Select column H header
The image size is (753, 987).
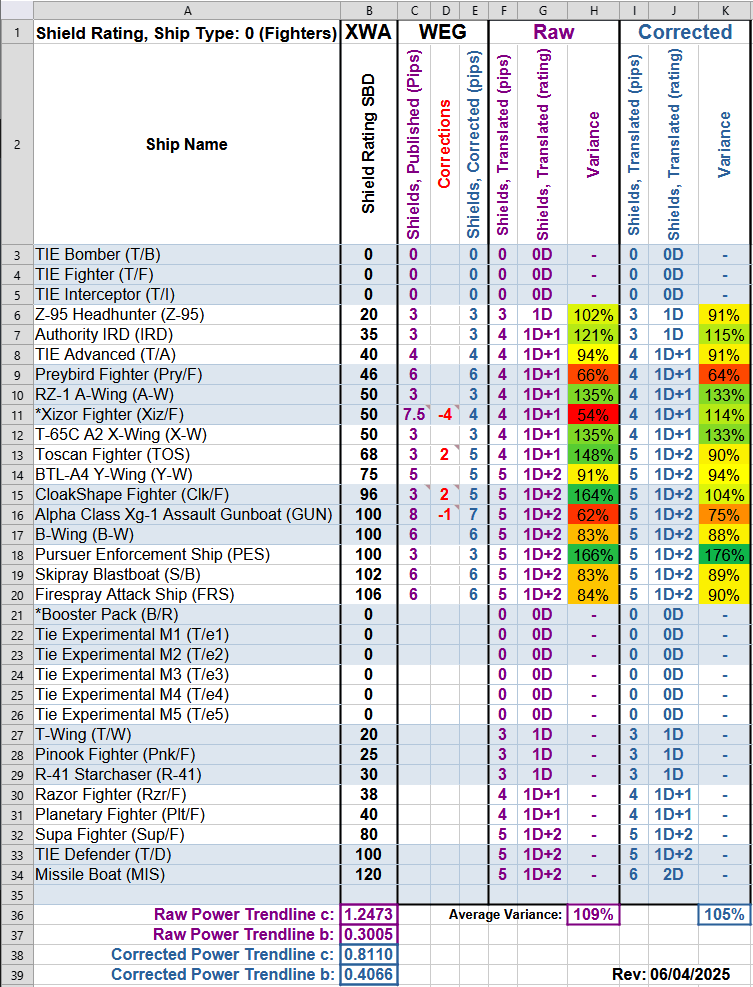(593, 10)
